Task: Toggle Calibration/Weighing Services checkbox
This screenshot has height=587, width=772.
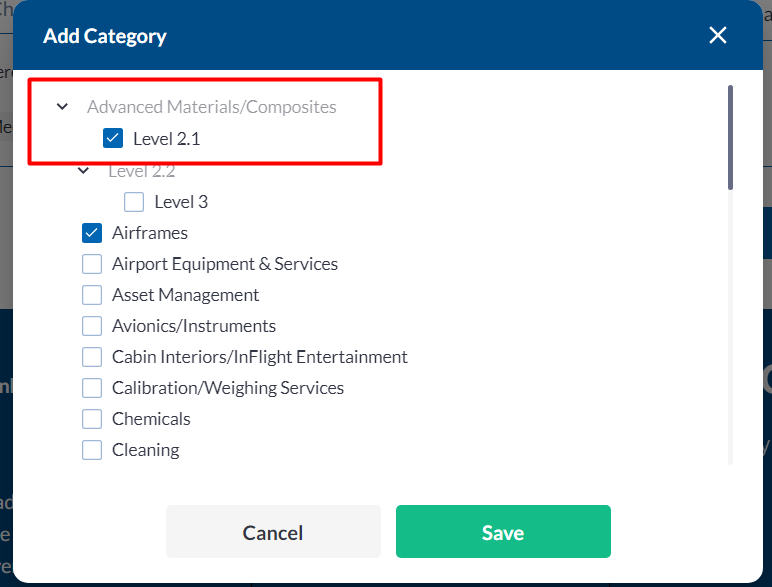Action: 92,388
